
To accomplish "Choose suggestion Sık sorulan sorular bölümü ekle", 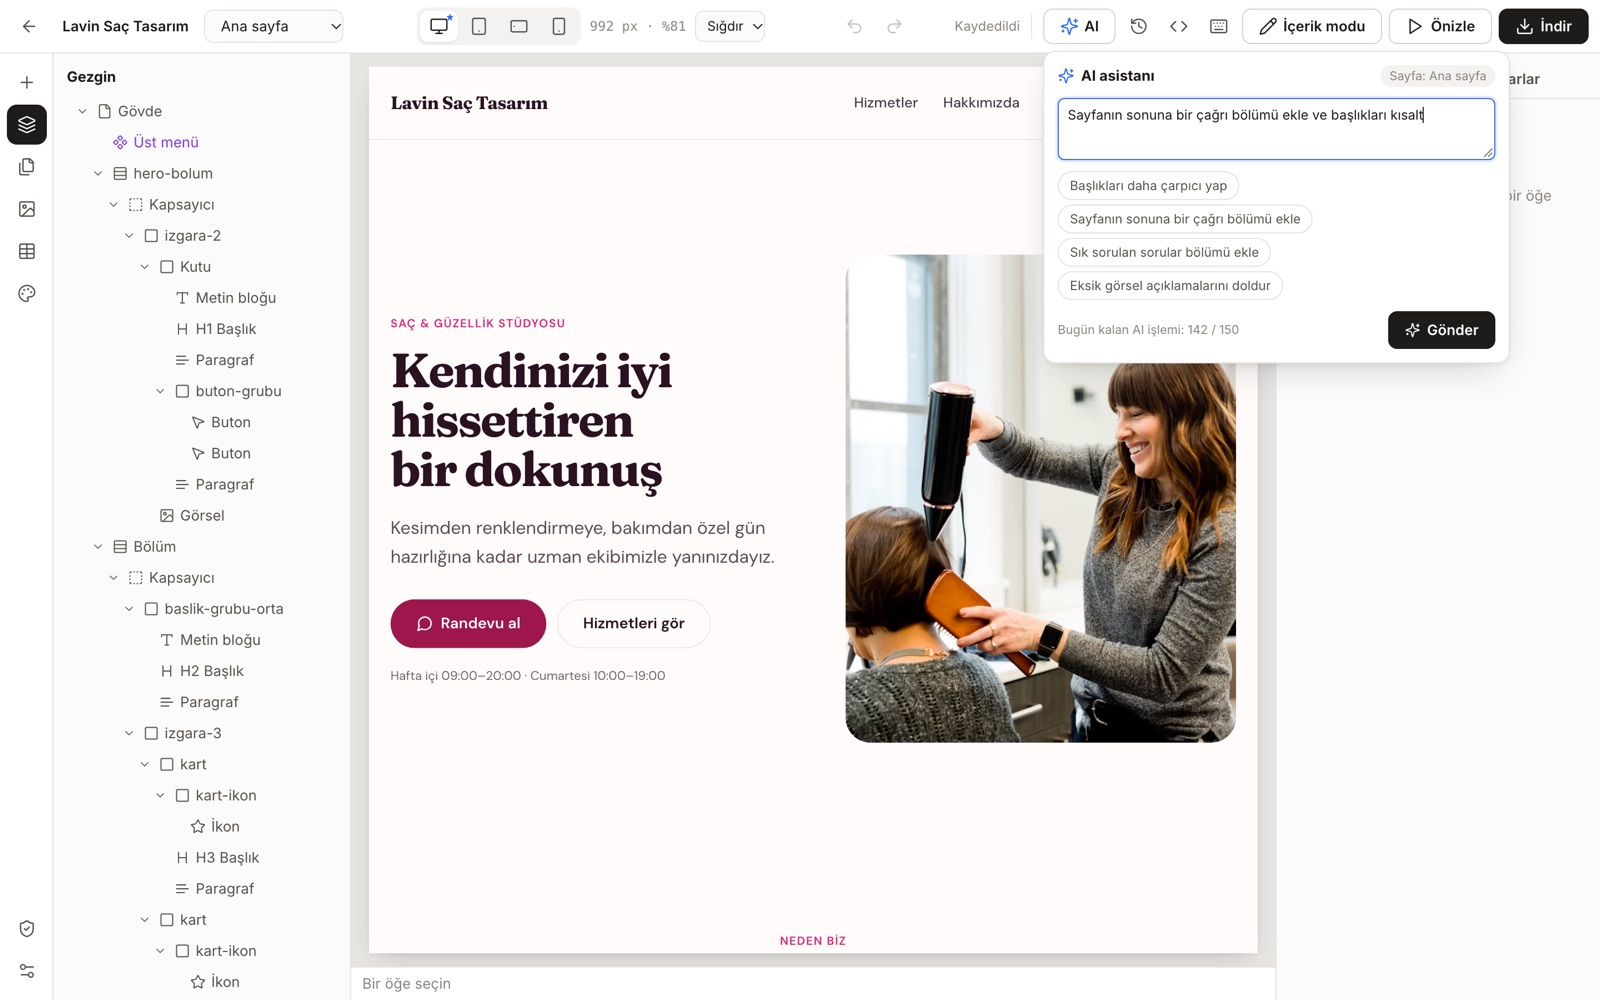I will (x=1164, y=252).
